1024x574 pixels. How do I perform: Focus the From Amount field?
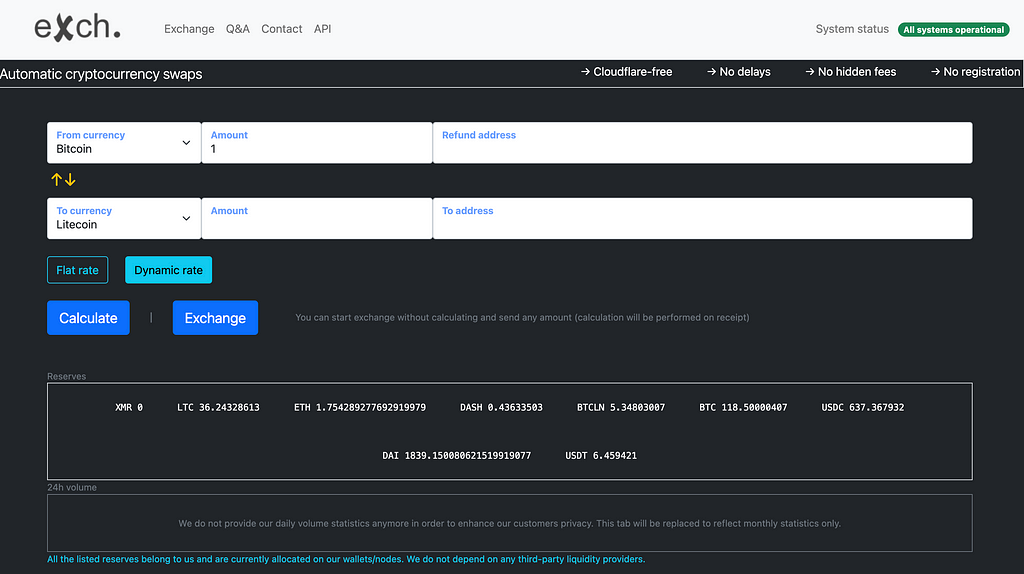pos(317,142)
